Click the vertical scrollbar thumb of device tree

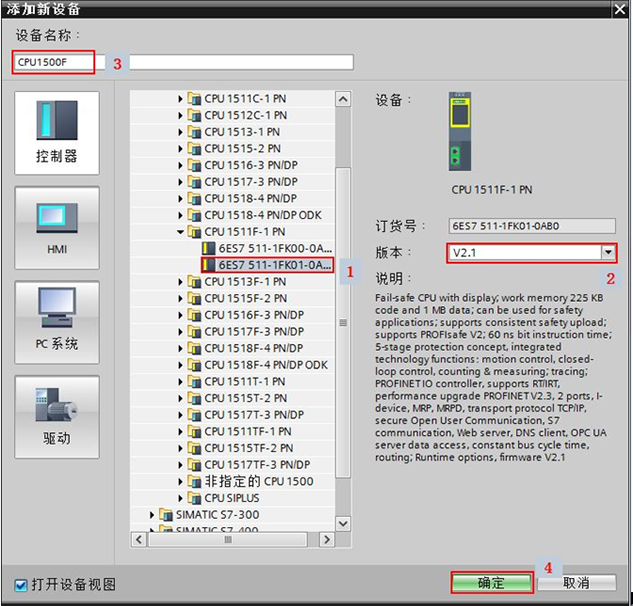tap(343, 323)
